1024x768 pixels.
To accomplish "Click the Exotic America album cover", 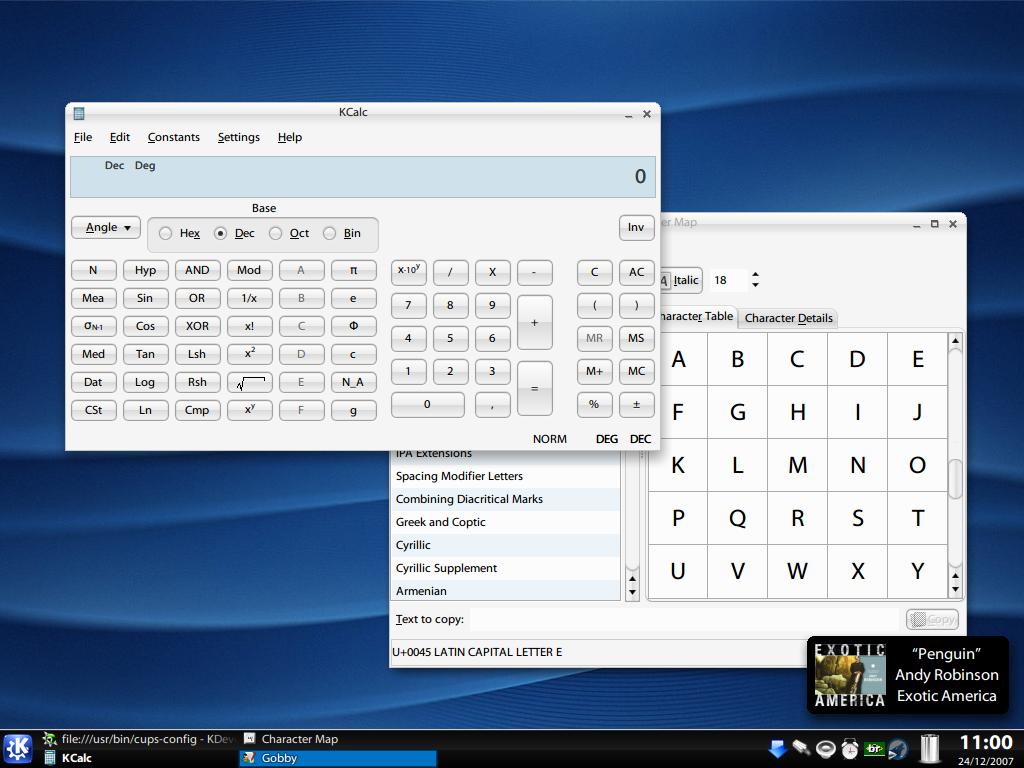I will [850, 675].
